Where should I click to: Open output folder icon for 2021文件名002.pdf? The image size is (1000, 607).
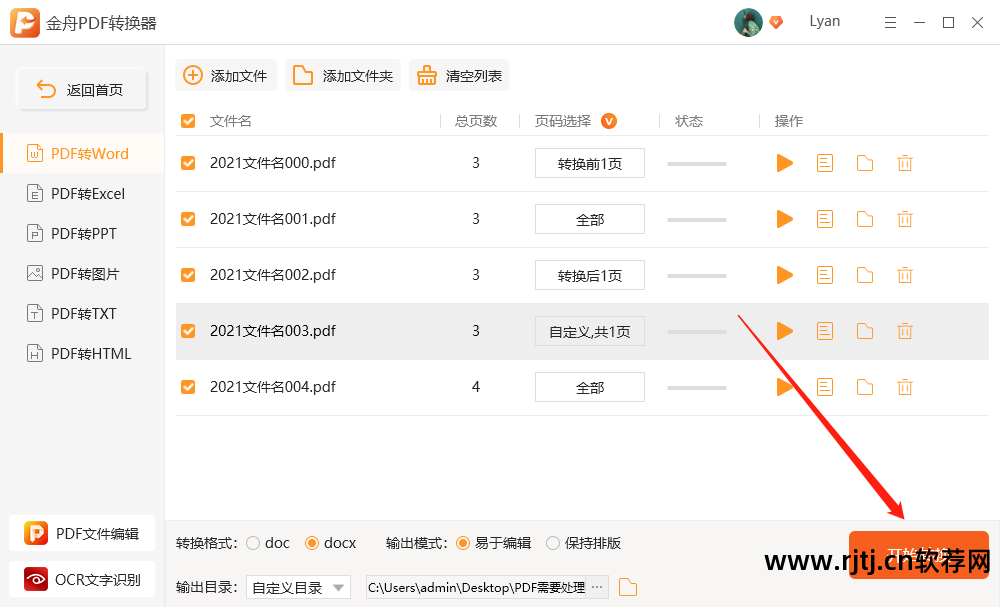(x=864, y=274)
